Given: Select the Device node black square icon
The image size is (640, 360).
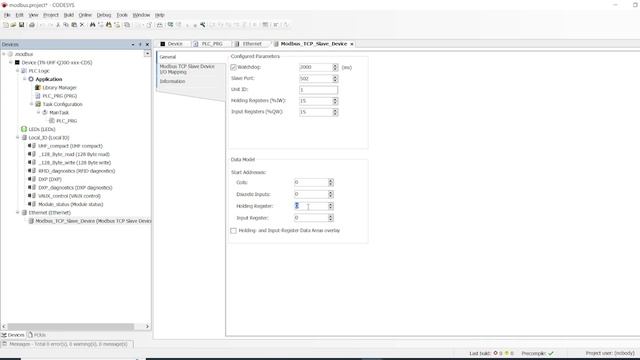Looking at the screenshot, I should tap(17, 62).
